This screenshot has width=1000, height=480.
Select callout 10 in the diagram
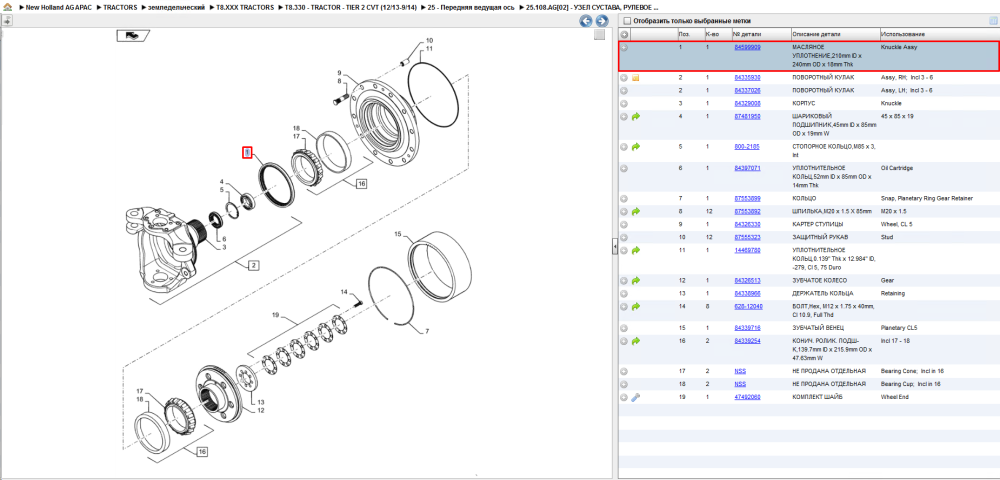[429, 41]
